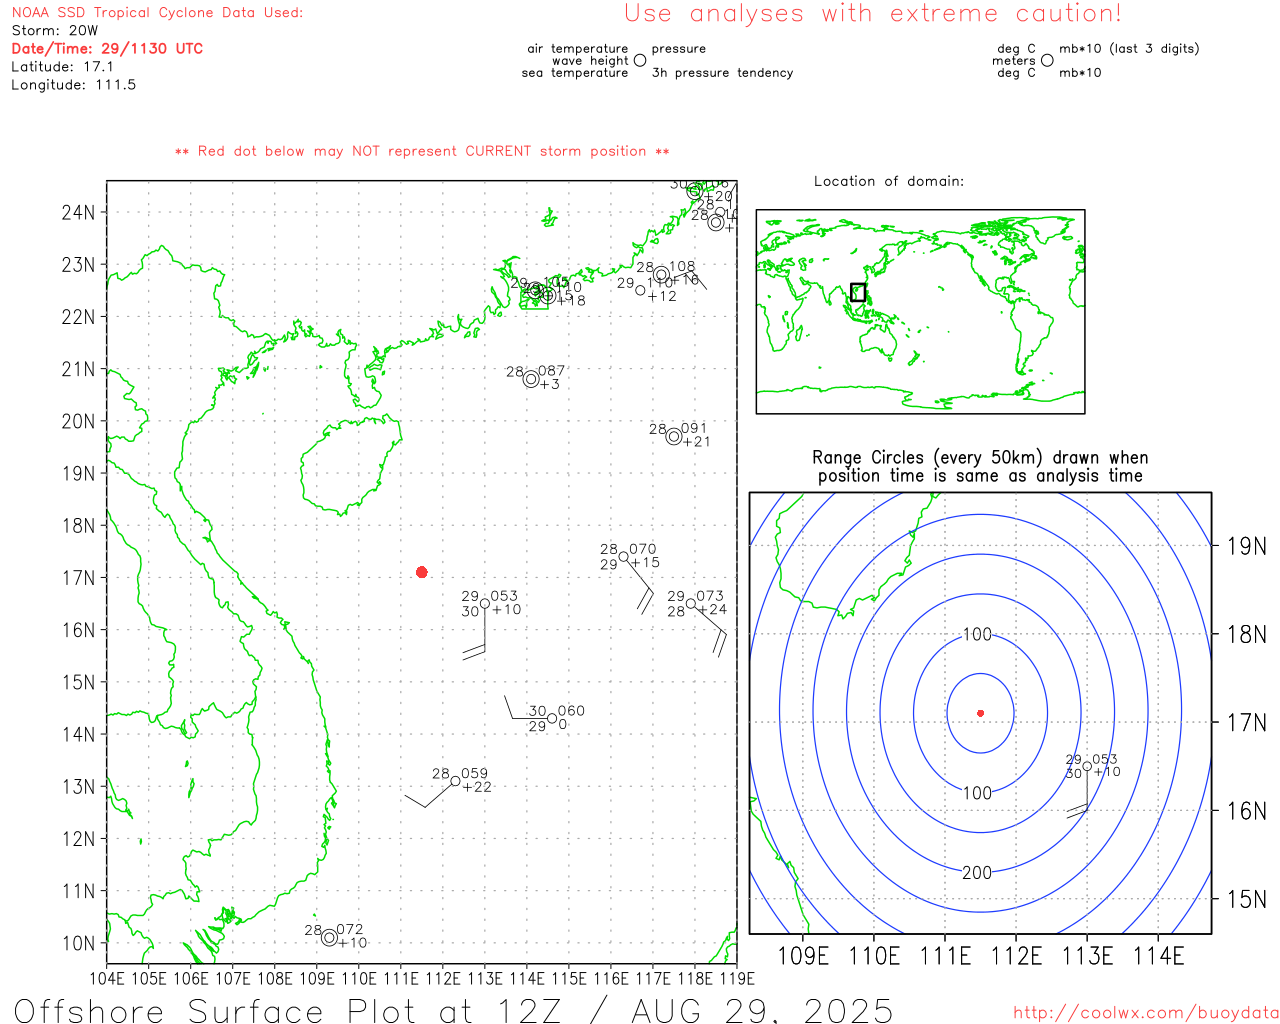Select station circle with pressure 060
Viewport: 1280px width, 1024px height.
point(552,718)
